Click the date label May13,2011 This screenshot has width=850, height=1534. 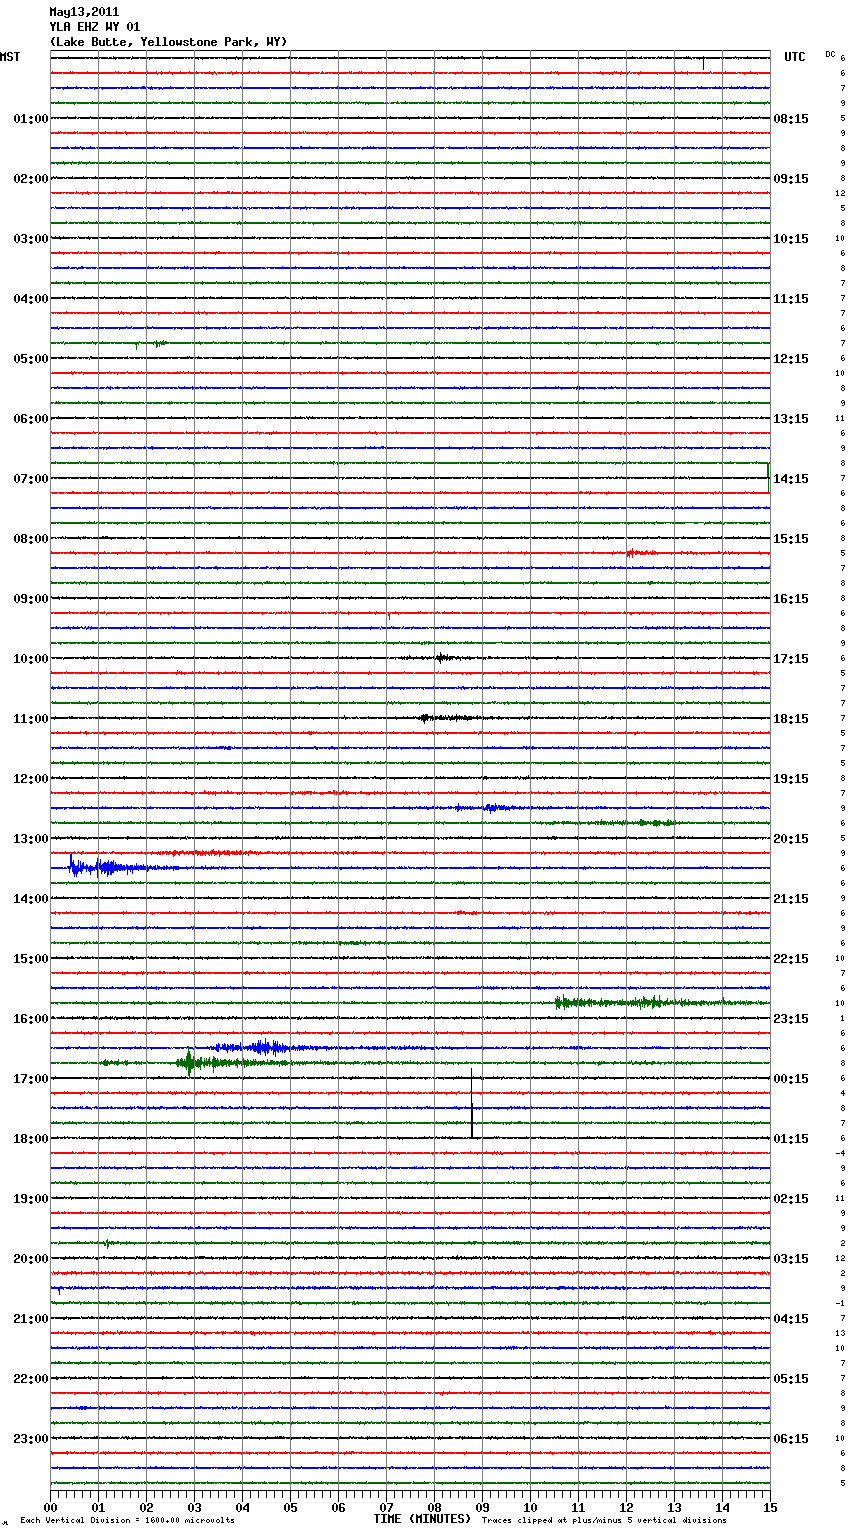coord(84,12)
